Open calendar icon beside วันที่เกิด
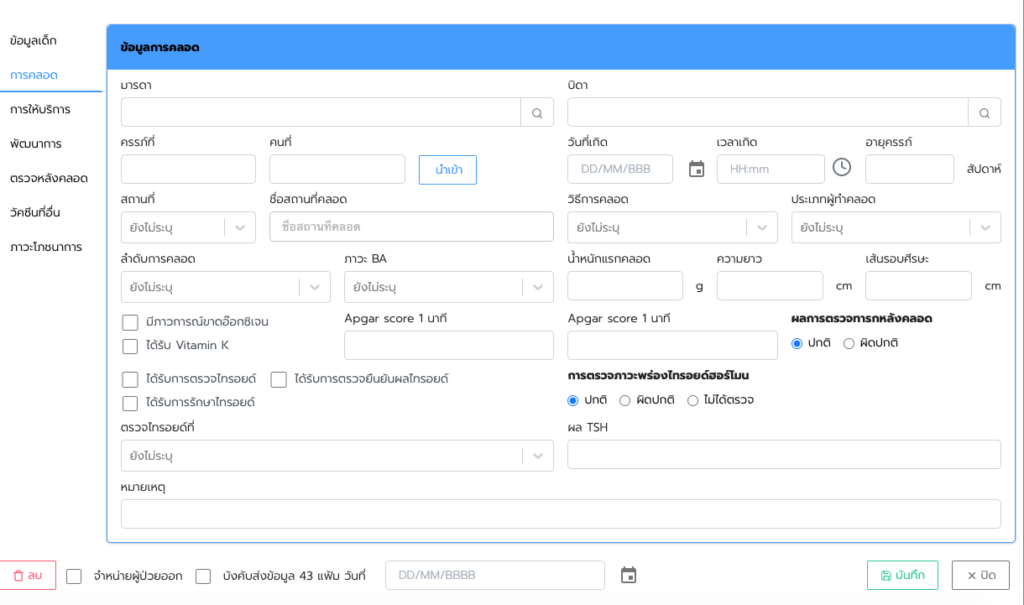Viewport: 1024px width, 605px height. pyautogui.click(x=697, y=169)
